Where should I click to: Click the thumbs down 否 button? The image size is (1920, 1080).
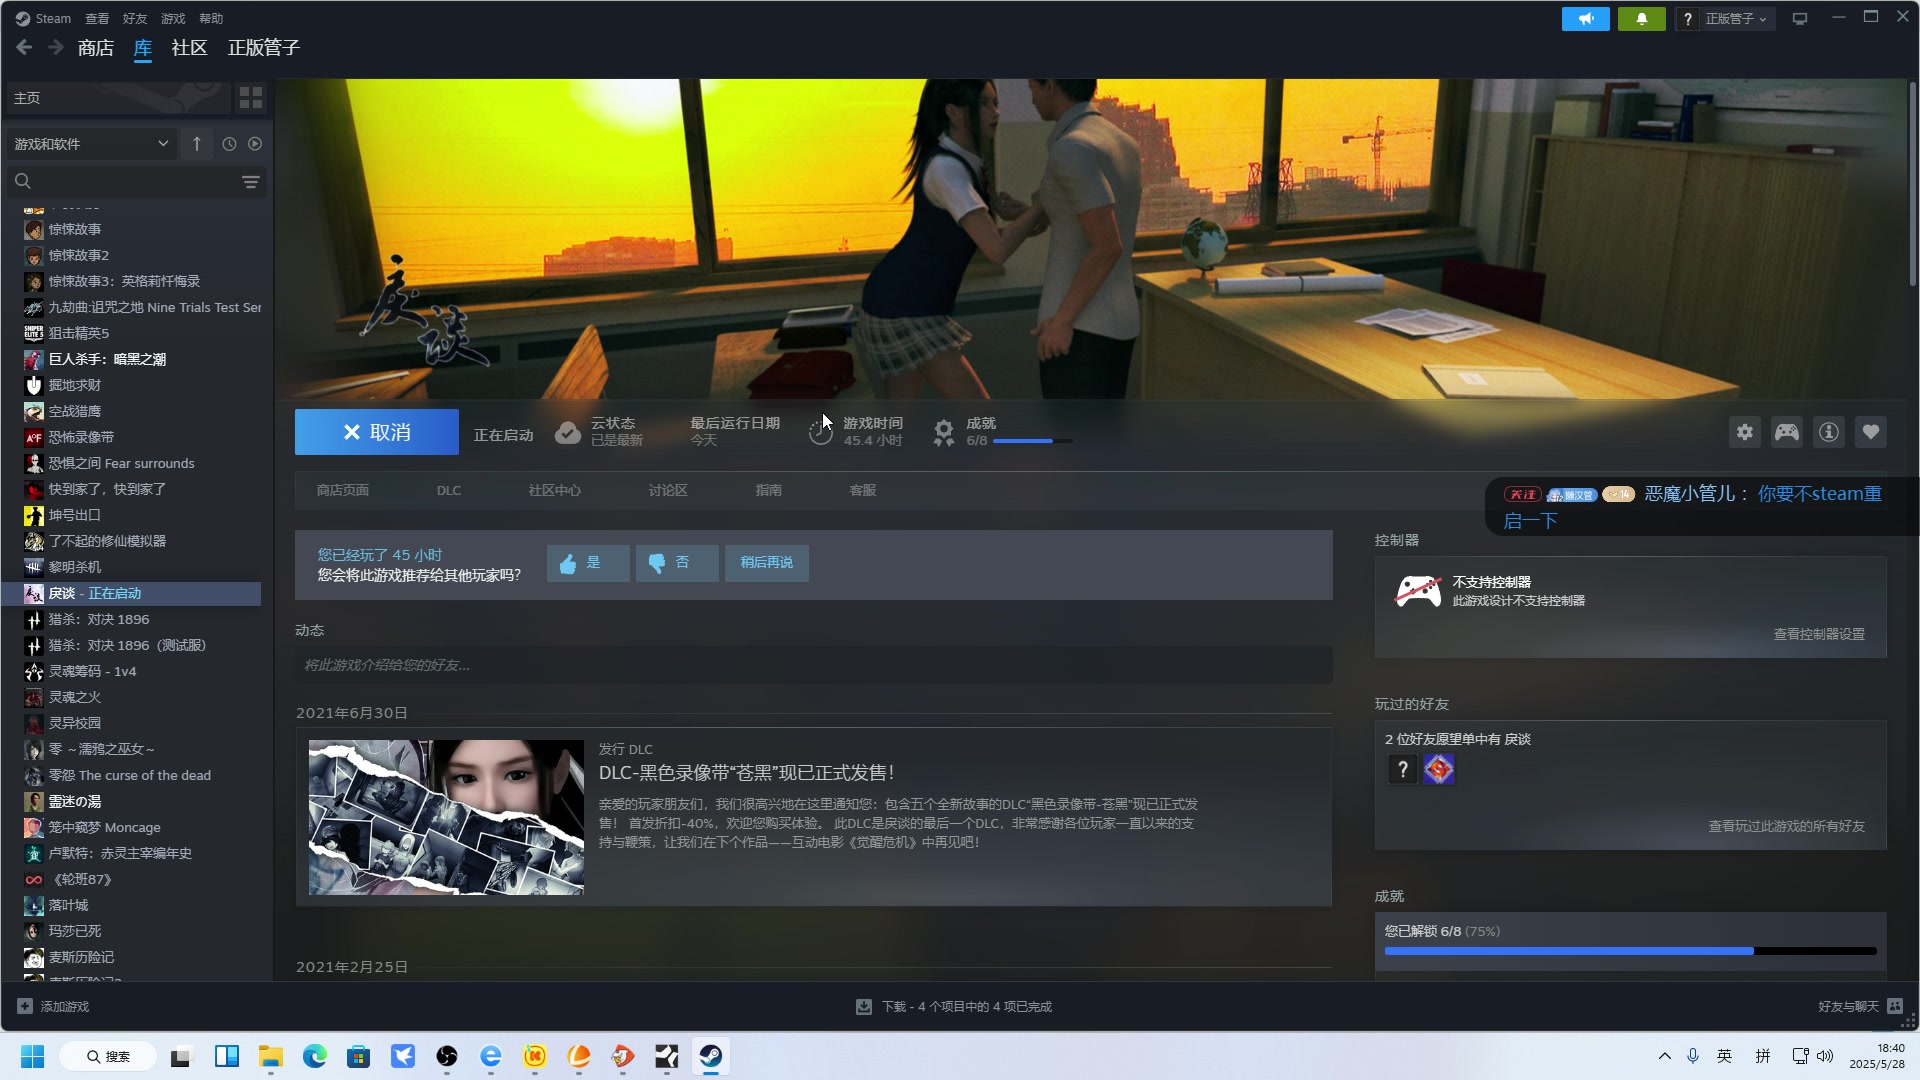[x=677, y=563]
